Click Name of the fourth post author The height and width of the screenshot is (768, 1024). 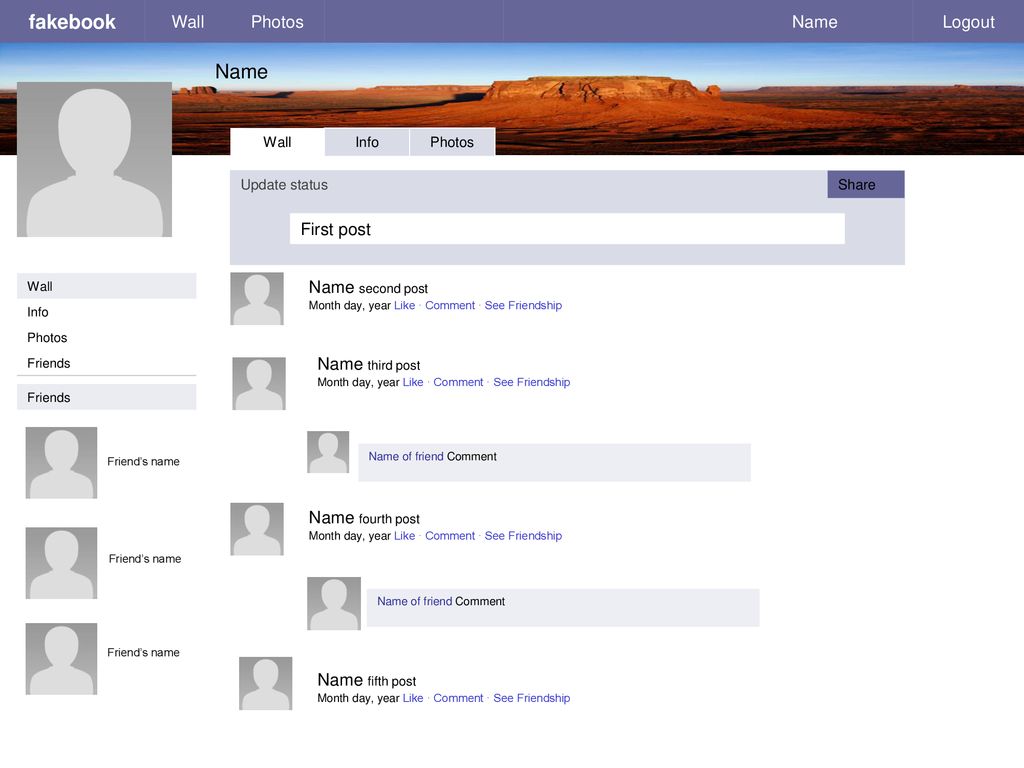click(331, 518)
